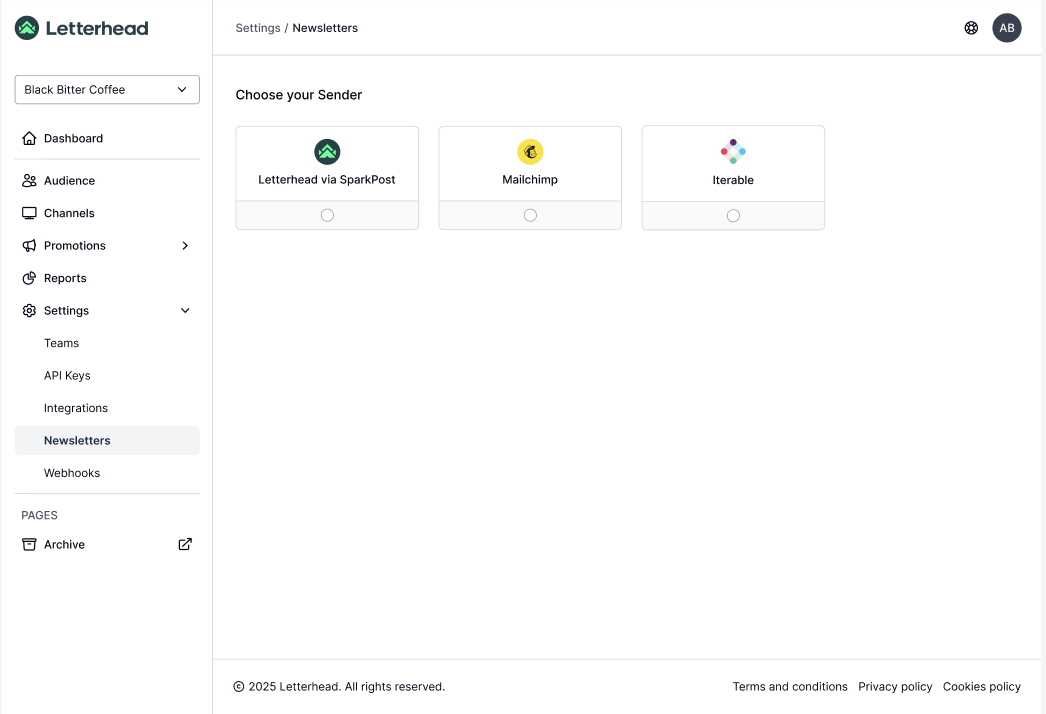Click the Dashboard home icon
The image size is (1046, 714).
(x=29, y=138)
